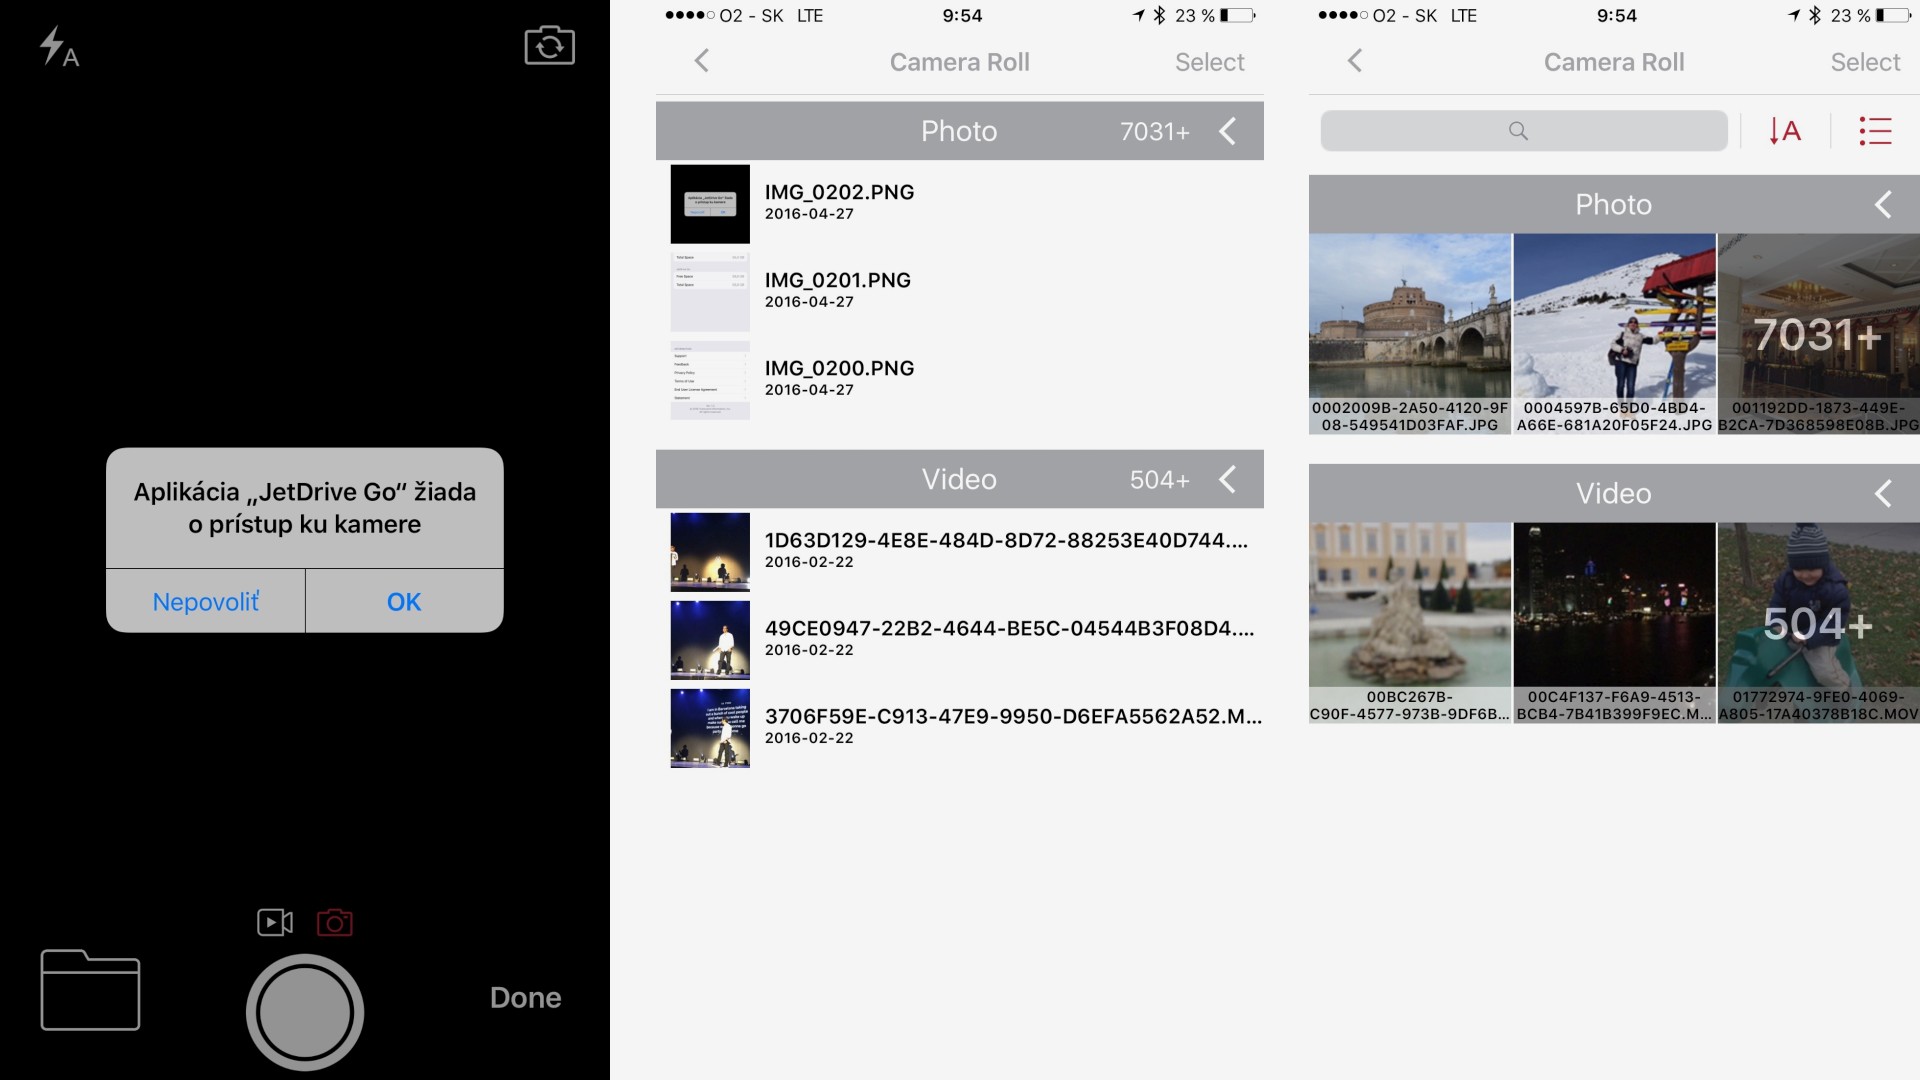Toggle the list view icon
Viewport: 1920px width, 1080px height.
tap(1875, 131)
